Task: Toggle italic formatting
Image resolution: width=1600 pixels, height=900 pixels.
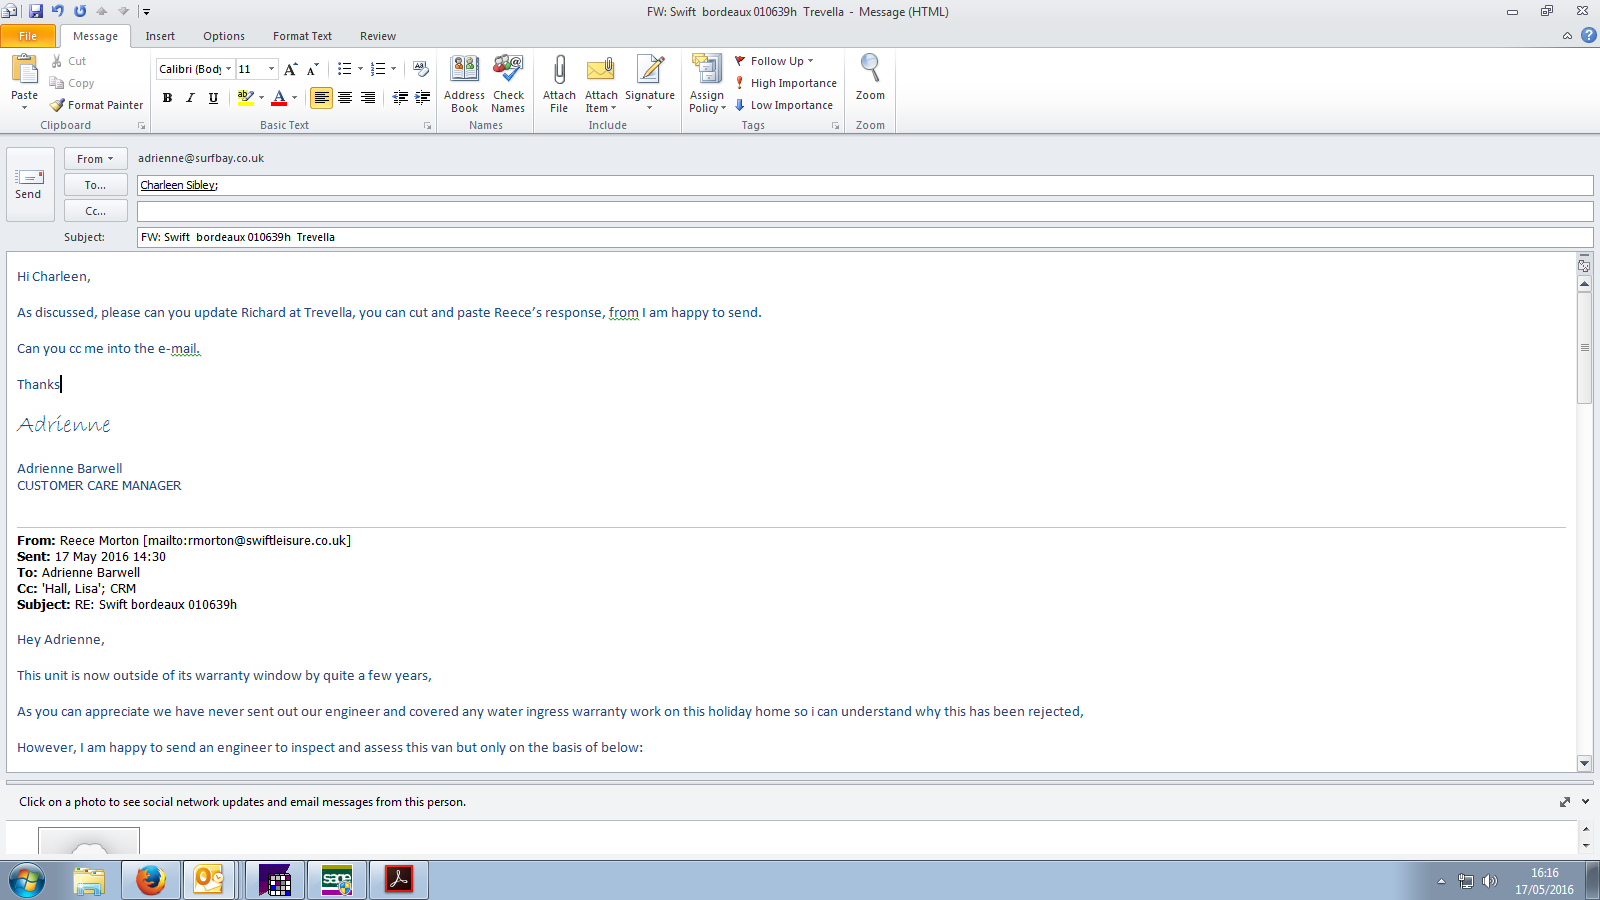Action: click(190, 97)
